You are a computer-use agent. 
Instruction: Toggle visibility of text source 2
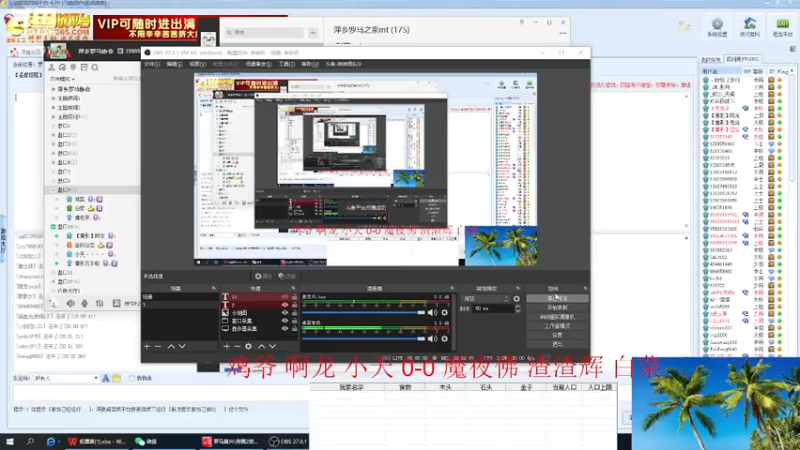tap(285, 305)
